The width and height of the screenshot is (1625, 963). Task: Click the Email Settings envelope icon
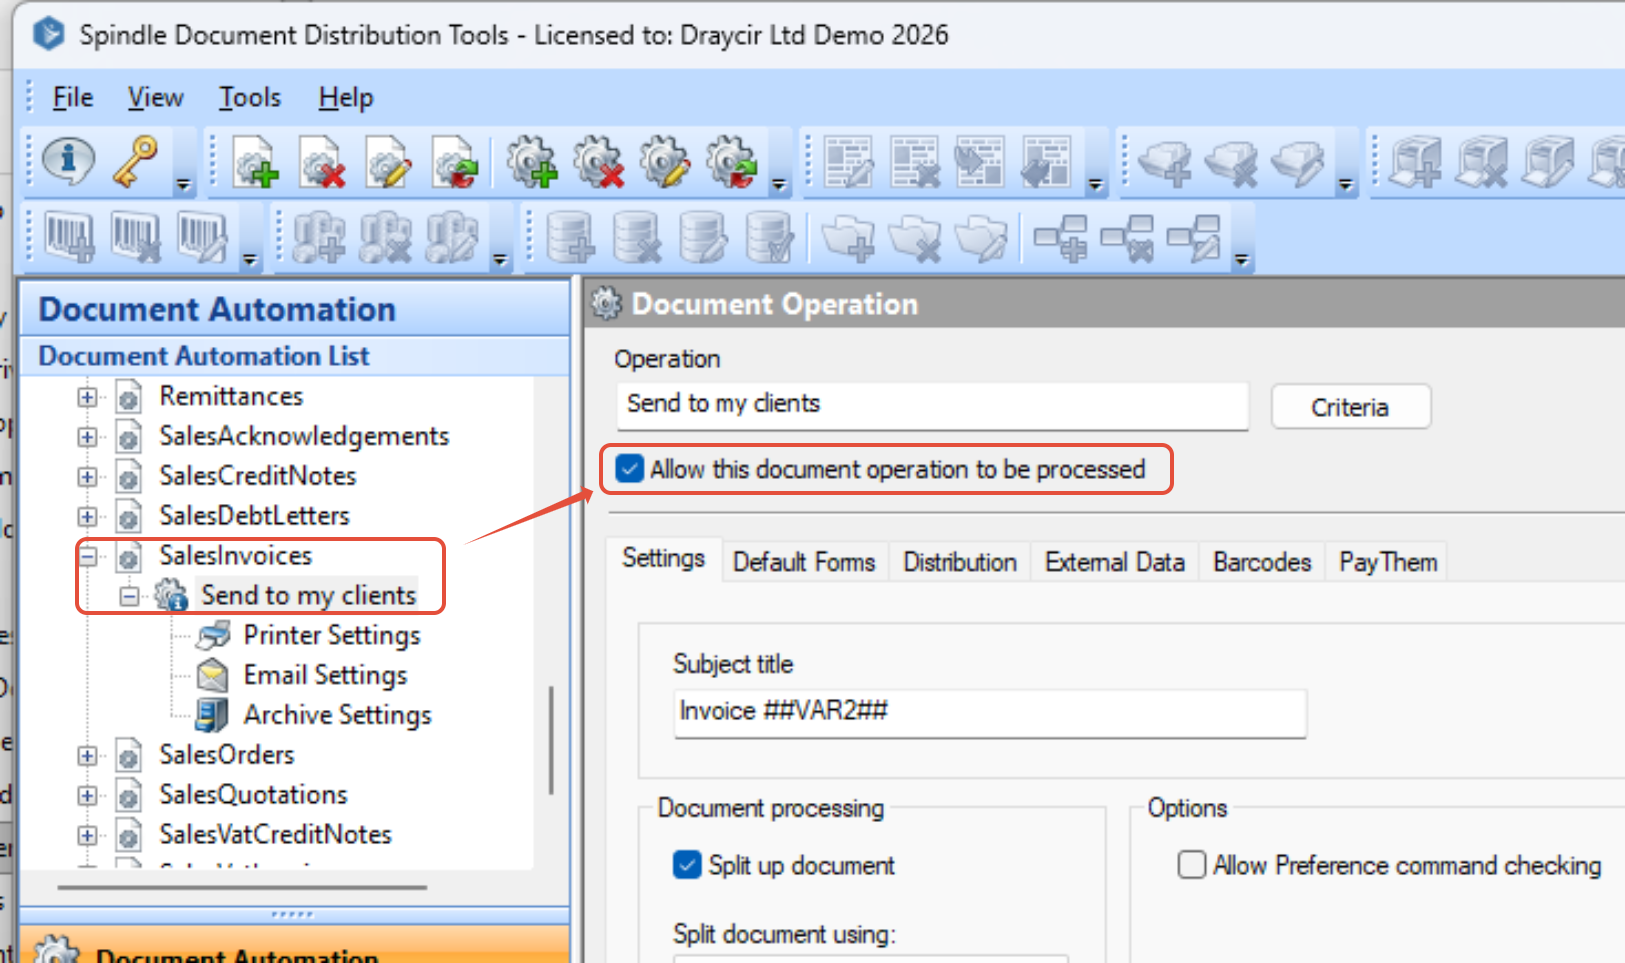click(212, 675)
